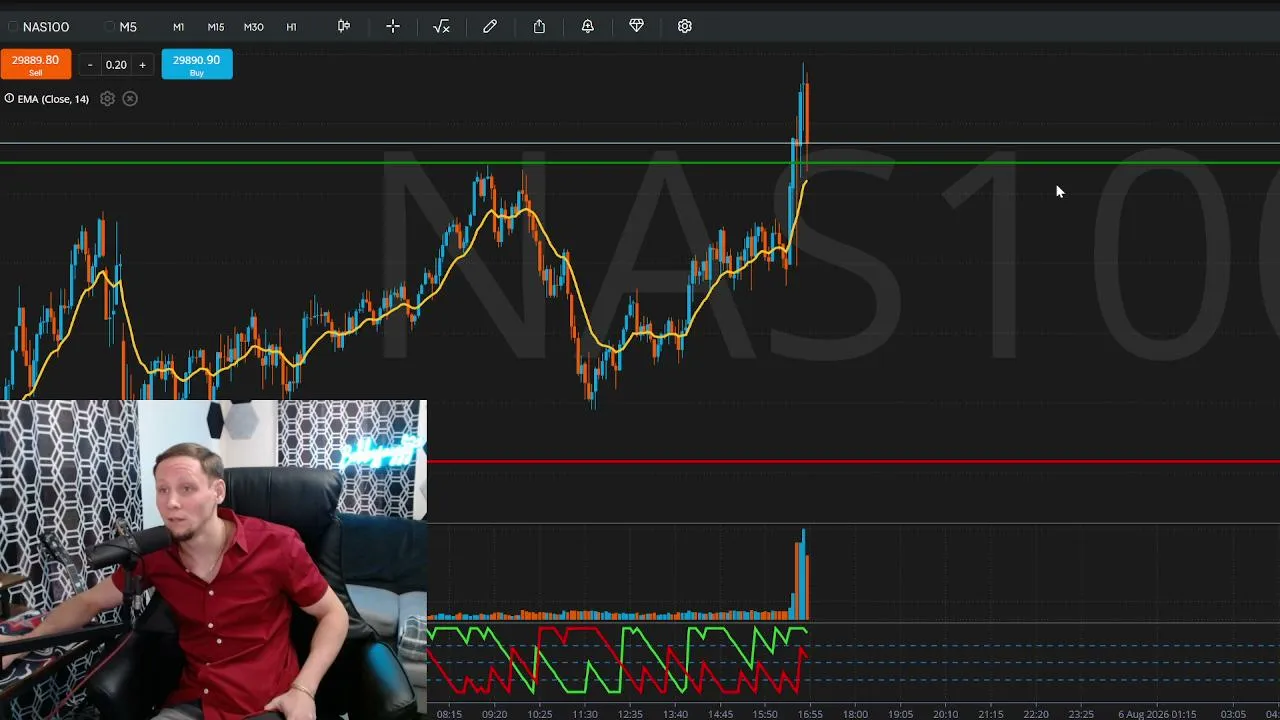The width and height of the screenshot is (1280, 720).
Task: Click the Sell button at 29889.80
Action: [36, 64]
